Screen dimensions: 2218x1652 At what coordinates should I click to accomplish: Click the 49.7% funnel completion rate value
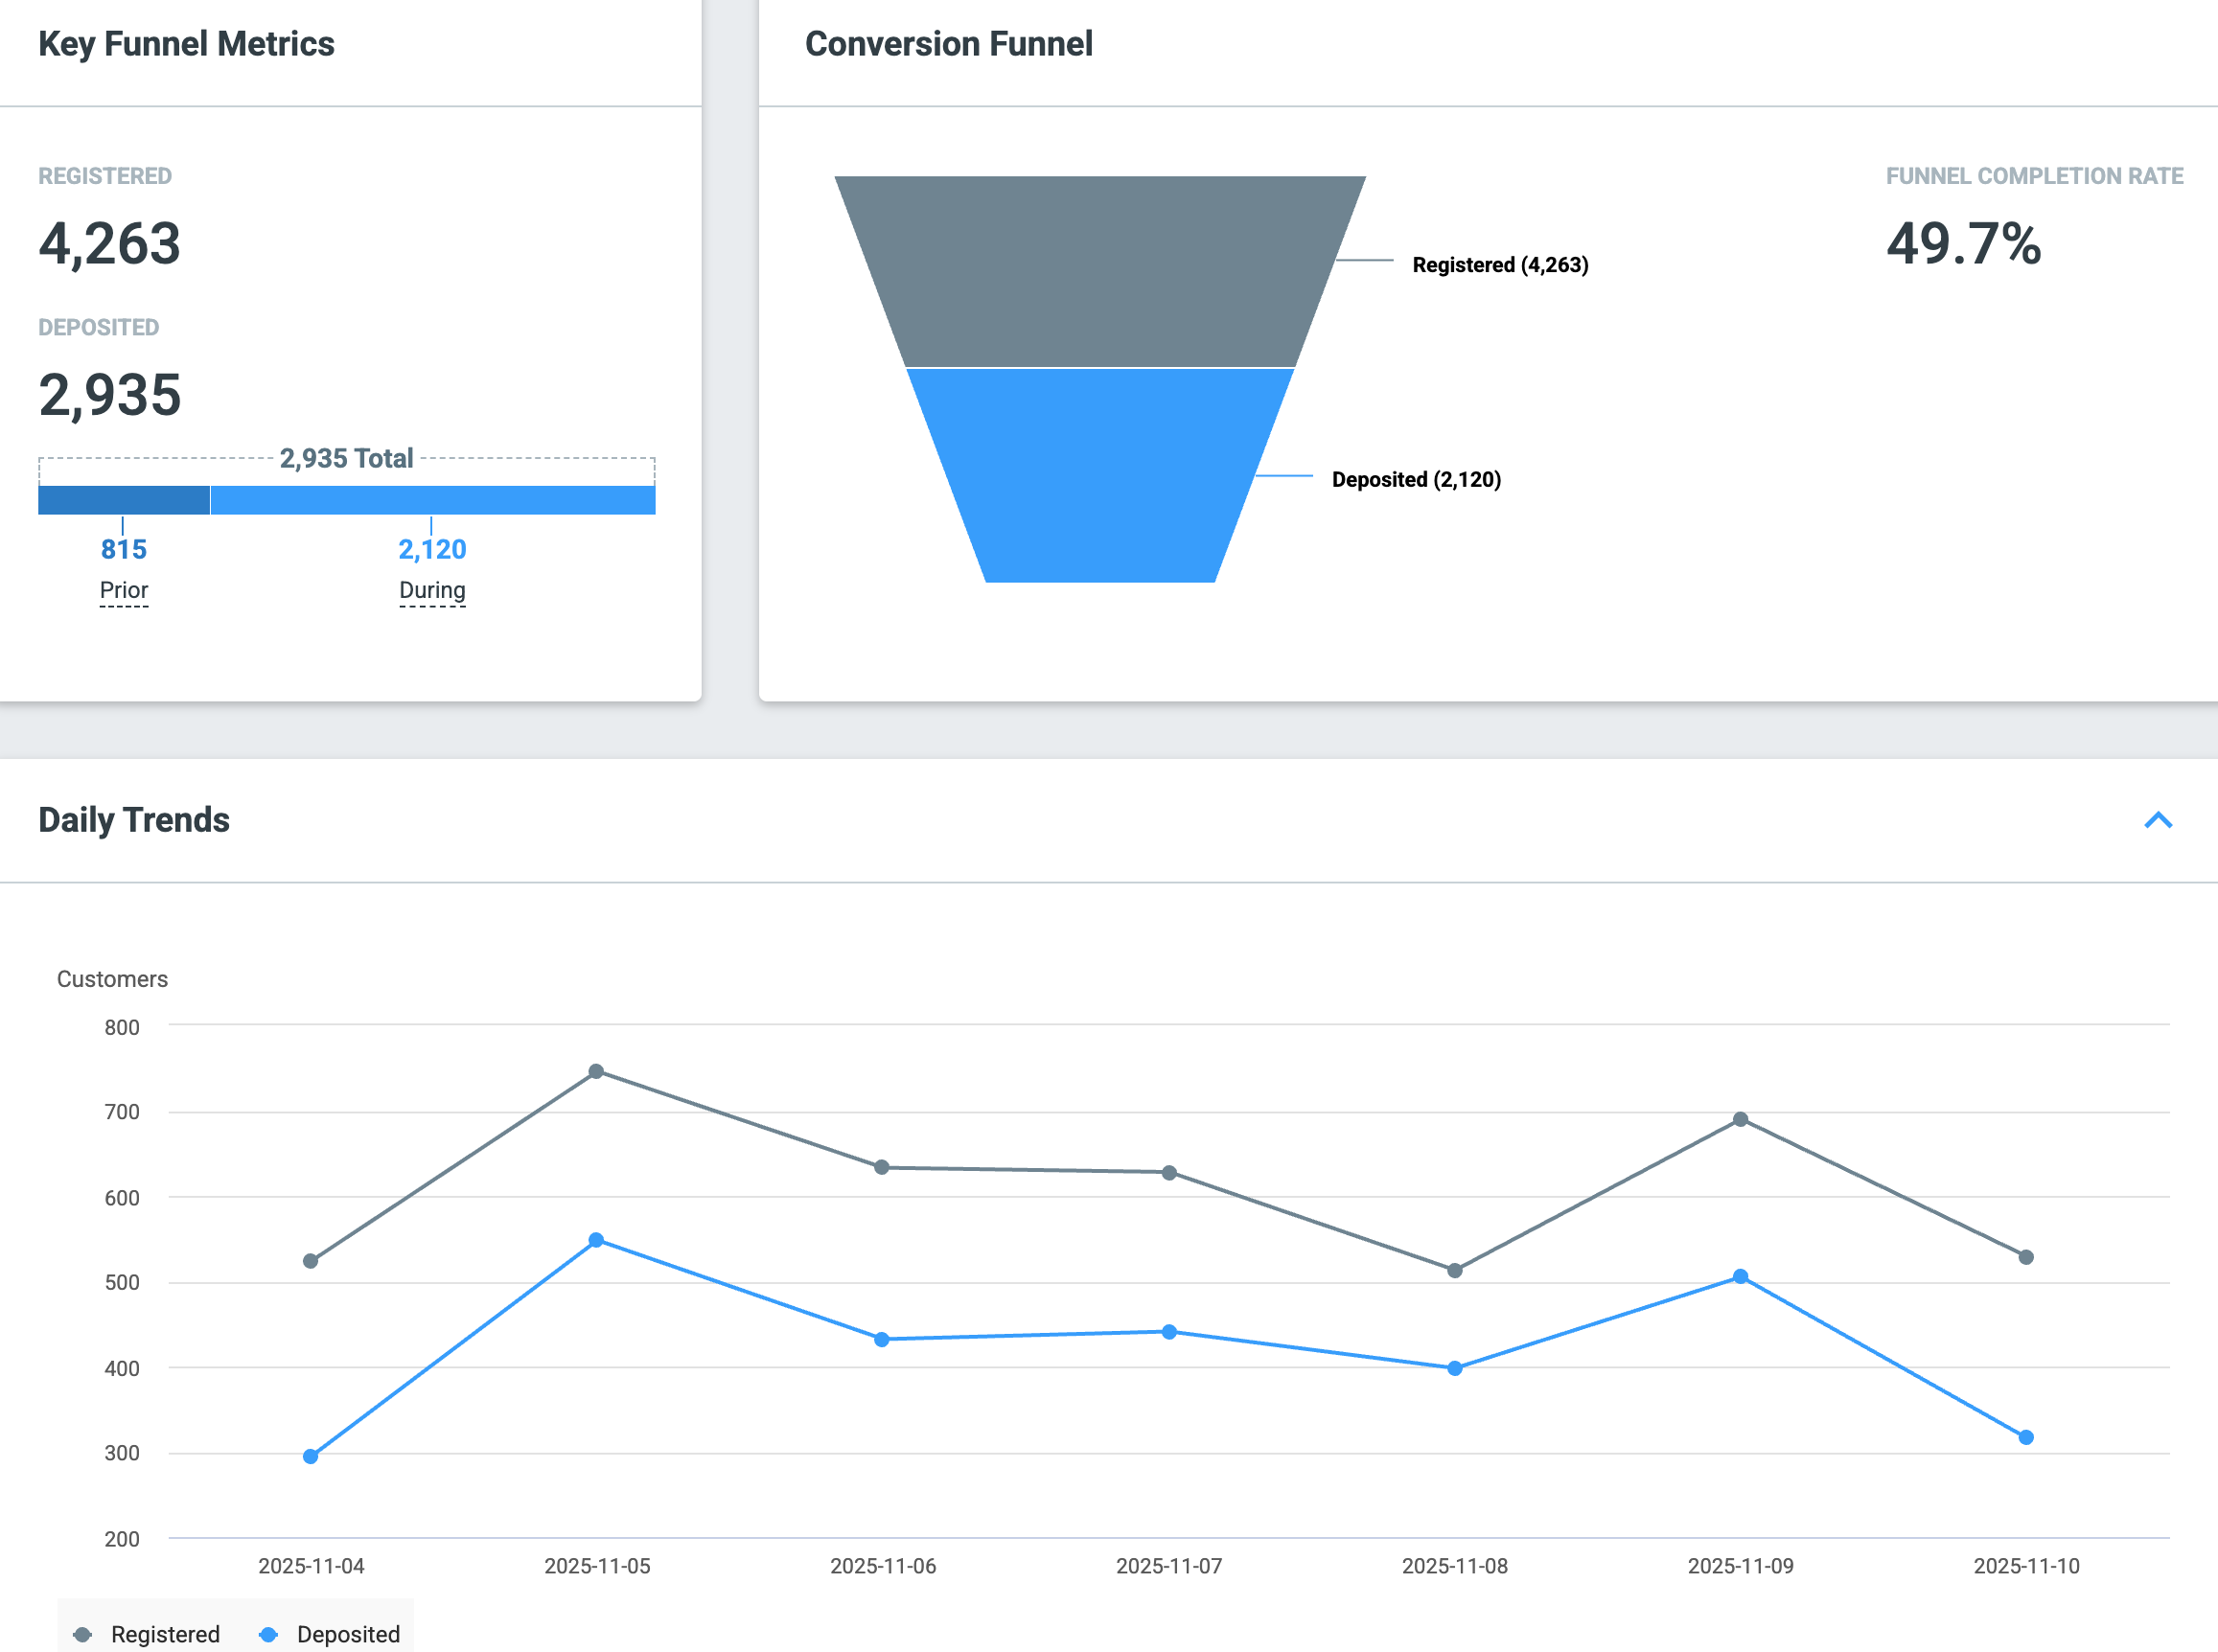click(1963, 243)
